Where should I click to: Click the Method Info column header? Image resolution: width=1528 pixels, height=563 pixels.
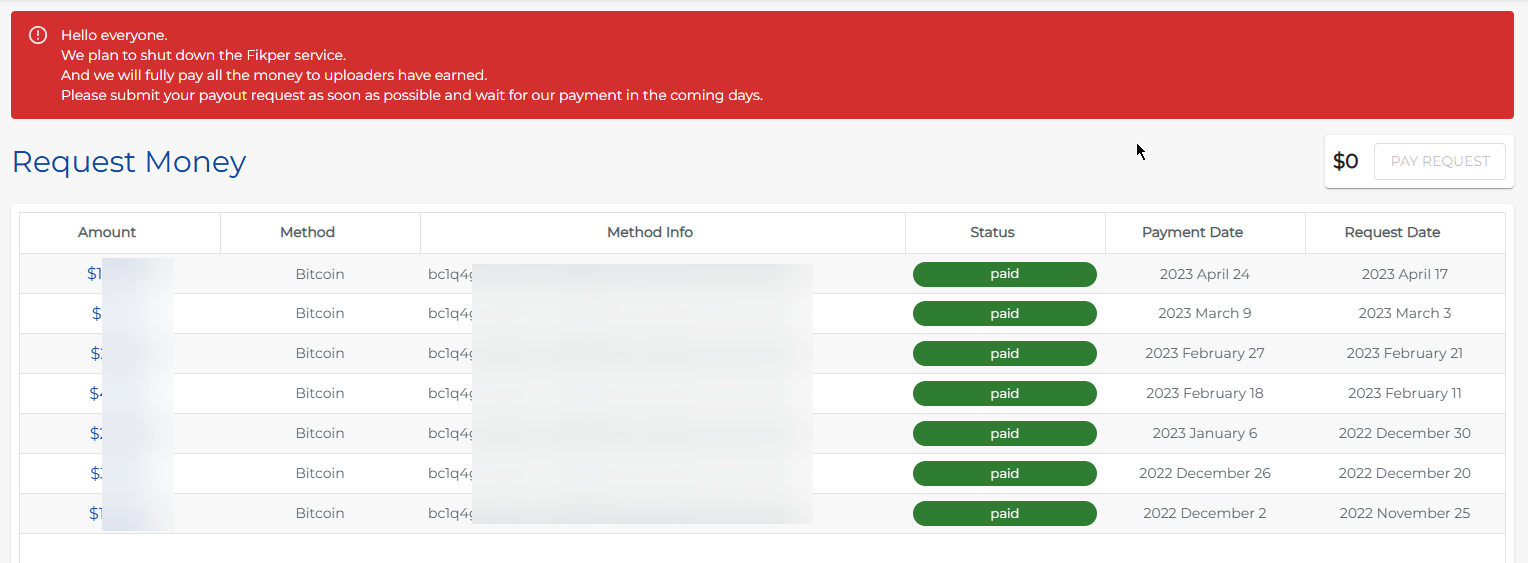coord(649,232)
